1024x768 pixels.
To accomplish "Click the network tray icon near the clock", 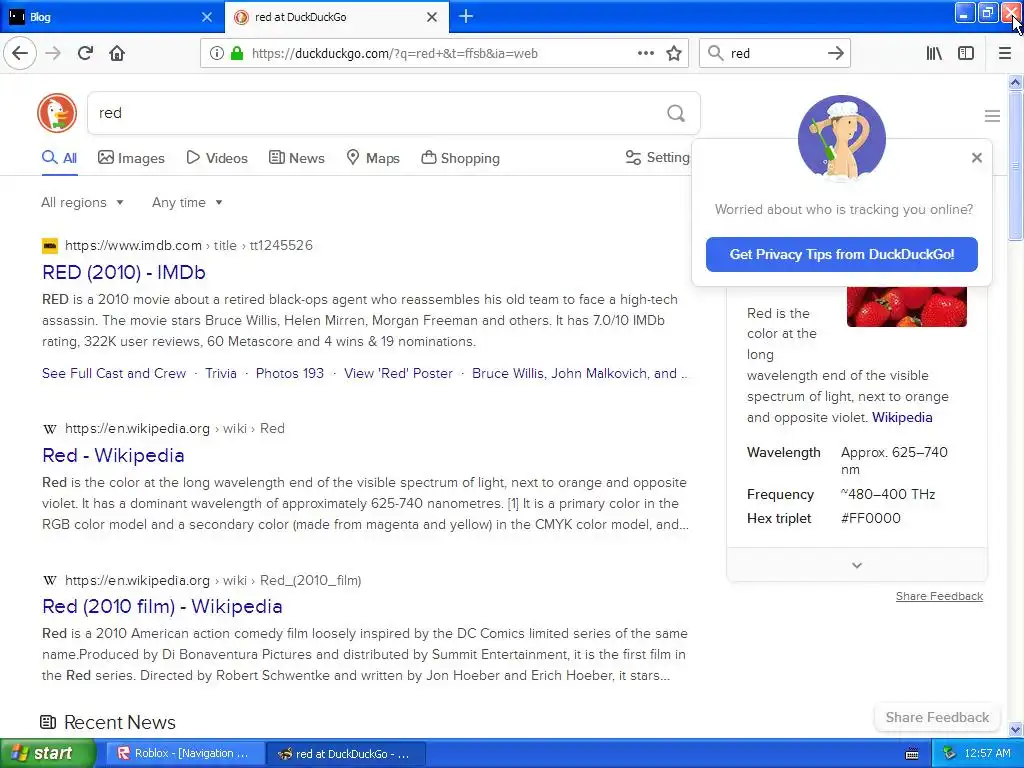I will (x=949, y=753).
